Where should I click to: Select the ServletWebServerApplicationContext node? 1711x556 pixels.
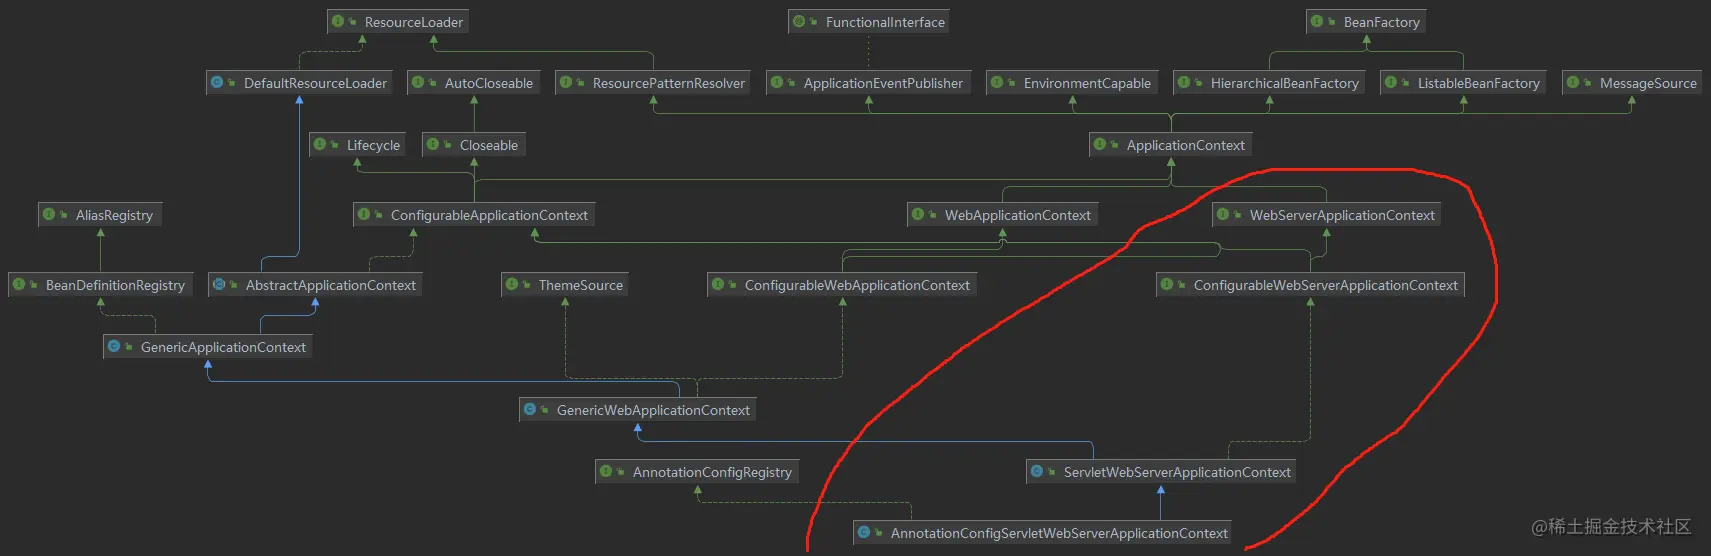click(x=1162, y=472)
